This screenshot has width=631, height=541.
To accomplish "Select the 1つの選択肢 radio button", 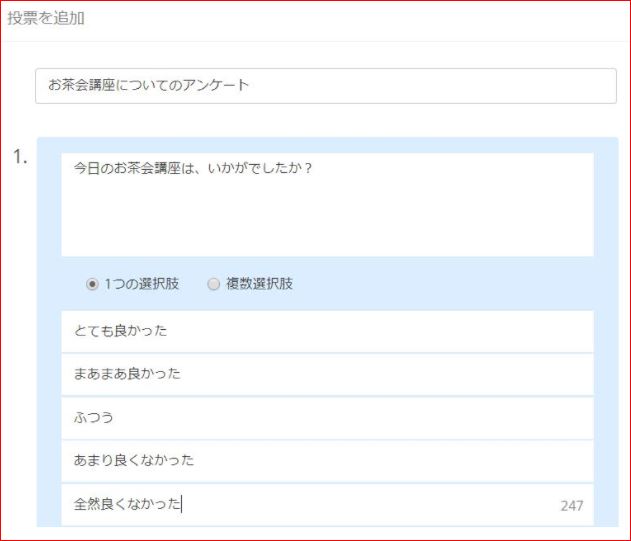I will click(x=93, y=284).
